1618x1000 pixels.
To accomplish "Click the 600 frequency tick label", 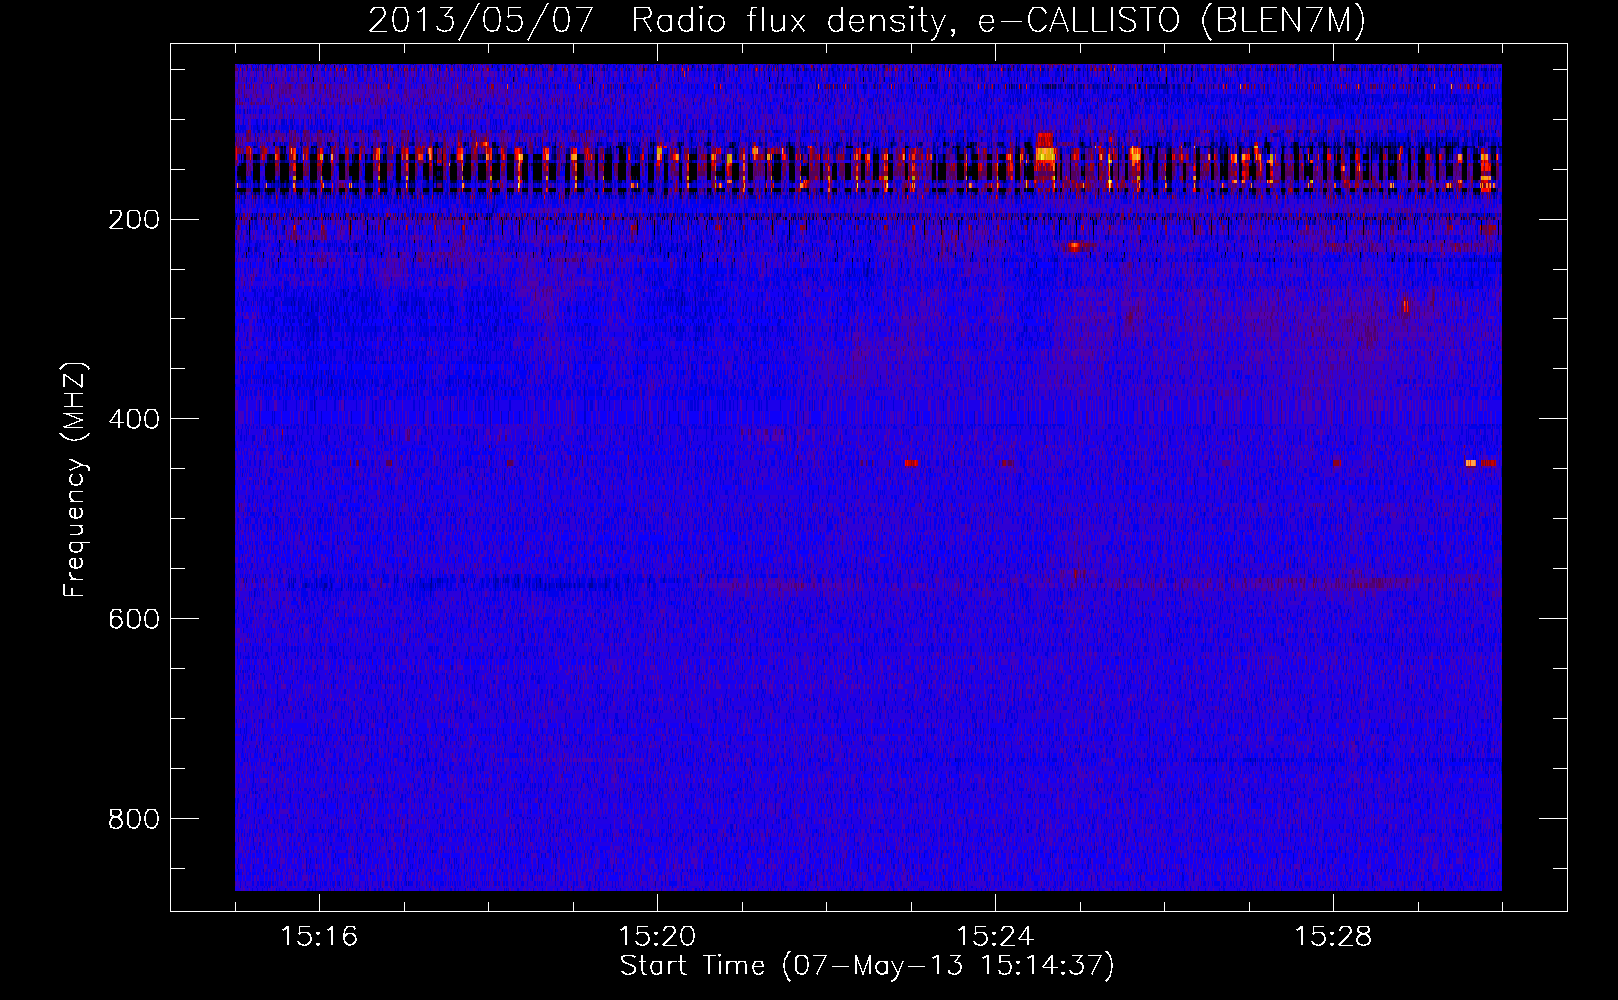I will pos(133,619).
